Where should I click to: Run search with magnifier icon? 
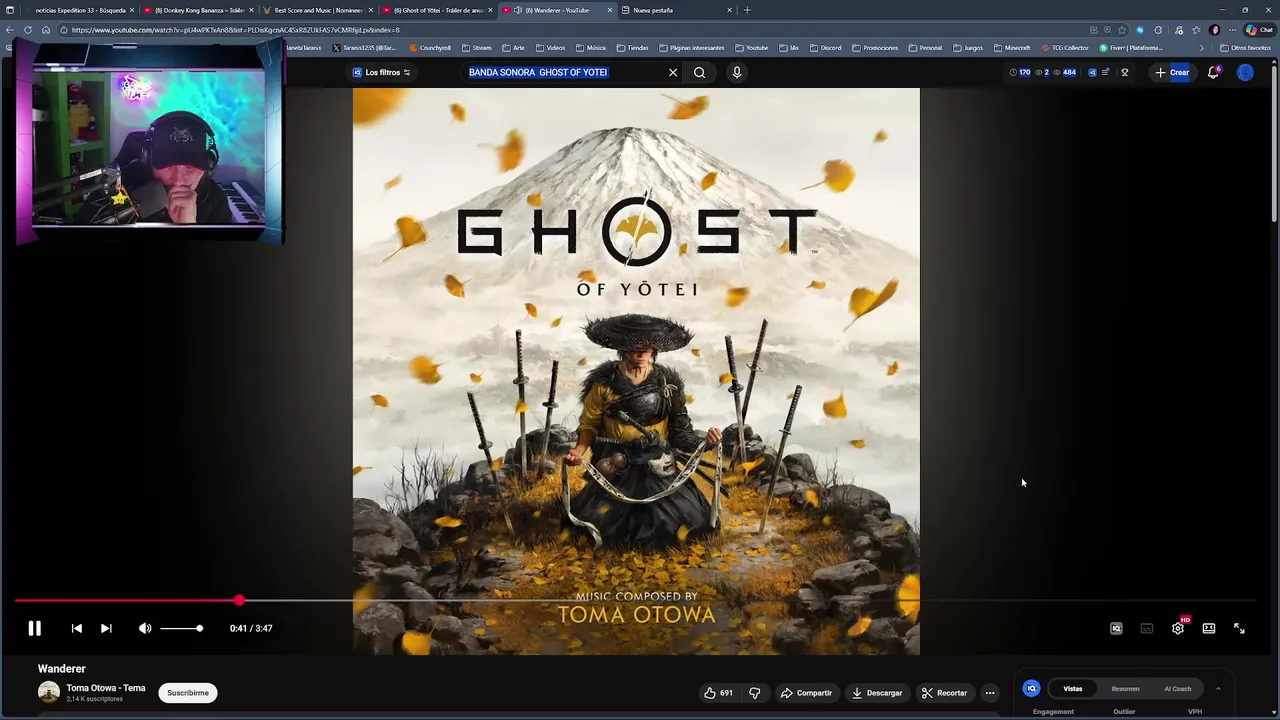point(700,72)
